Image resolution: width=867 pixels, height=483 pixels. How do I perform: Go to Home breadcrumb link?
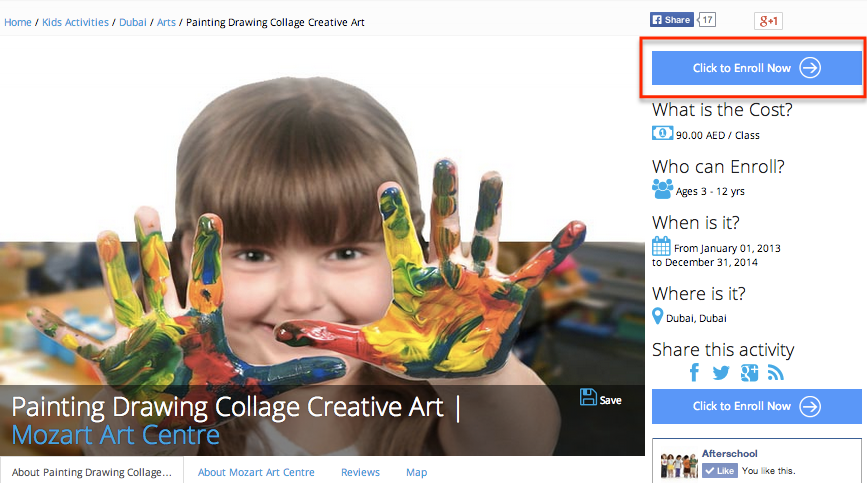click(18, 22)
